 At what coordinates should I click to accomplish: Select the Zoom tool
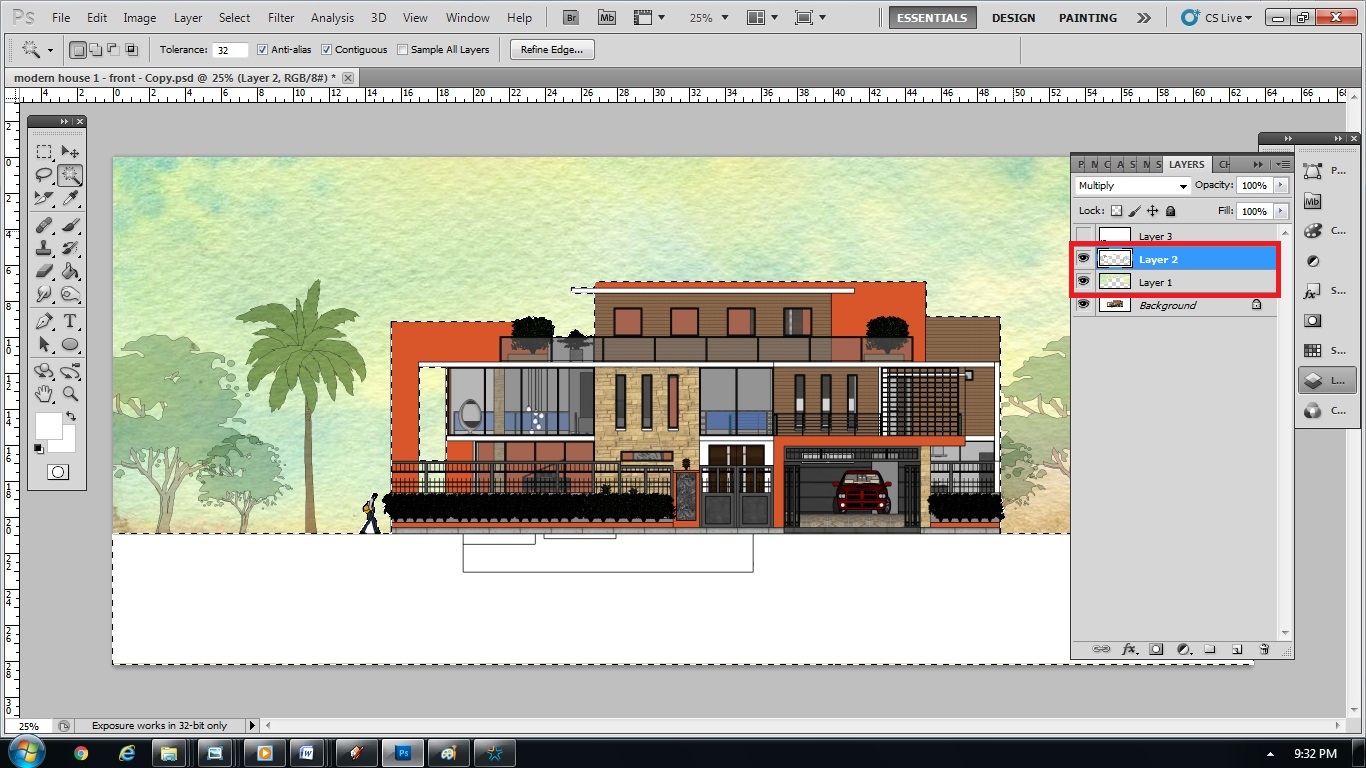pos(68,394)
